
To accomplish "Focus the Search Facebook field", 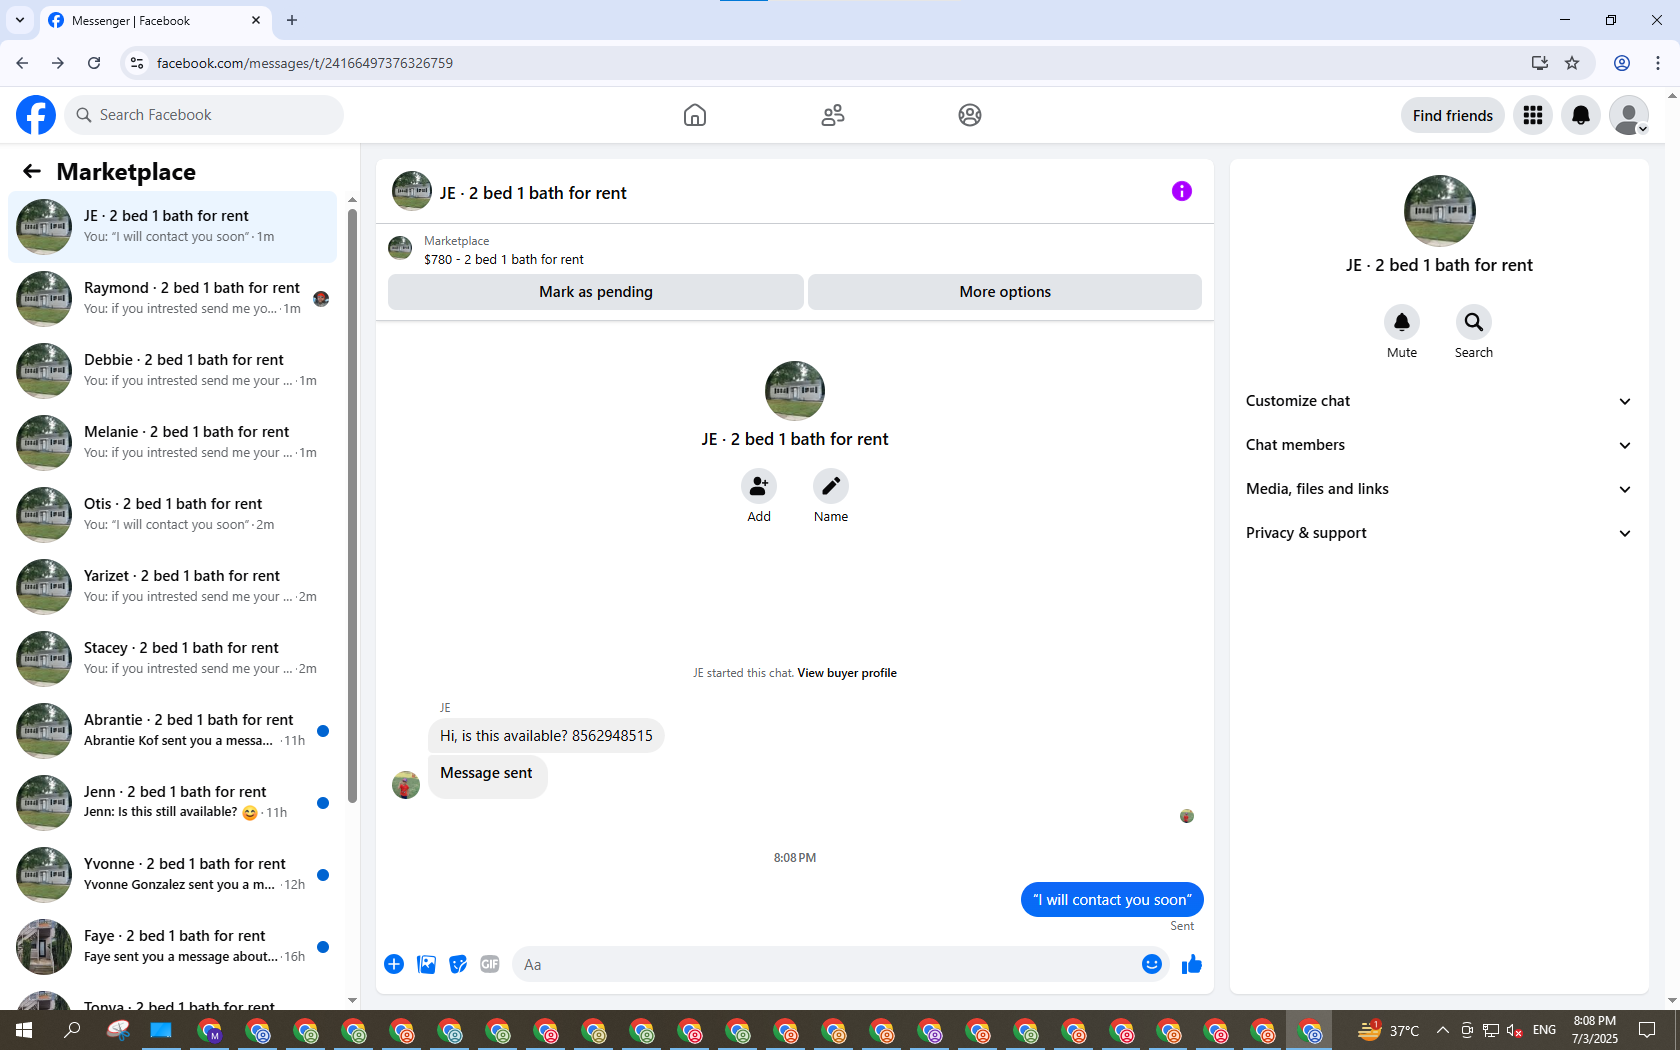I will tap(204, 115).
